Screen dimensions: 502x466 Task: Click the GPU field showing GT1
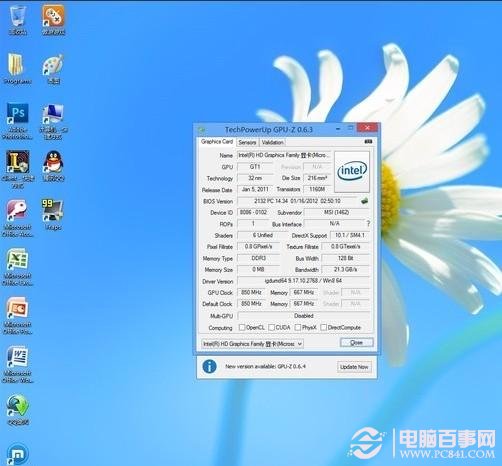(x=255, y=166)
